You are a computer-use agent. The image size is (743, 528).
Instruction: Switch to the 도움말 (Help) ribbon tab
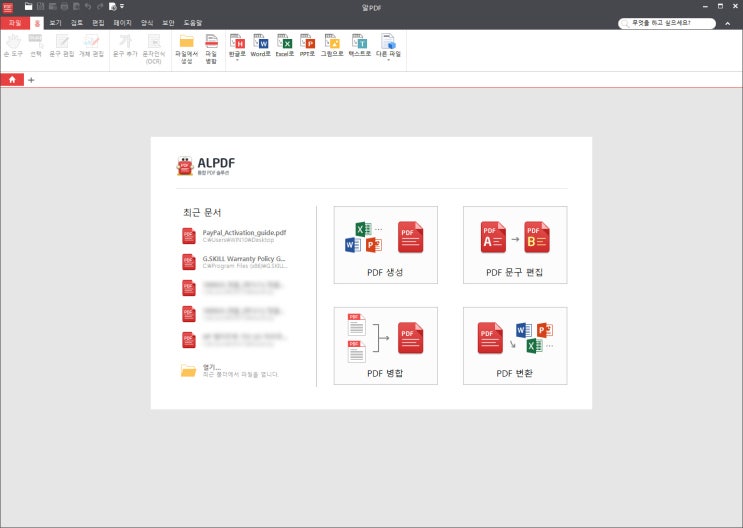click(x=192, y=23)
